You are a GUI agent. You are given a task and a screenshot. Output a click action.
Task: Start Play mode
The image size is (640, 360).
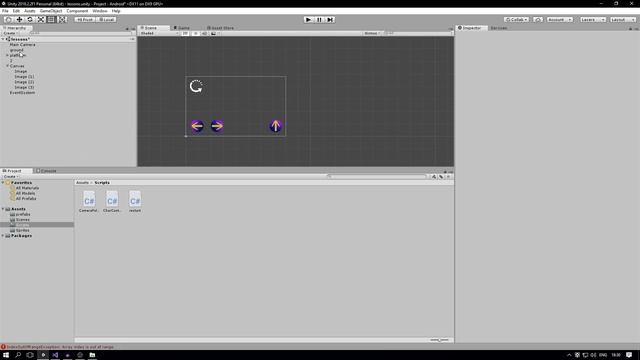point(308,20)
